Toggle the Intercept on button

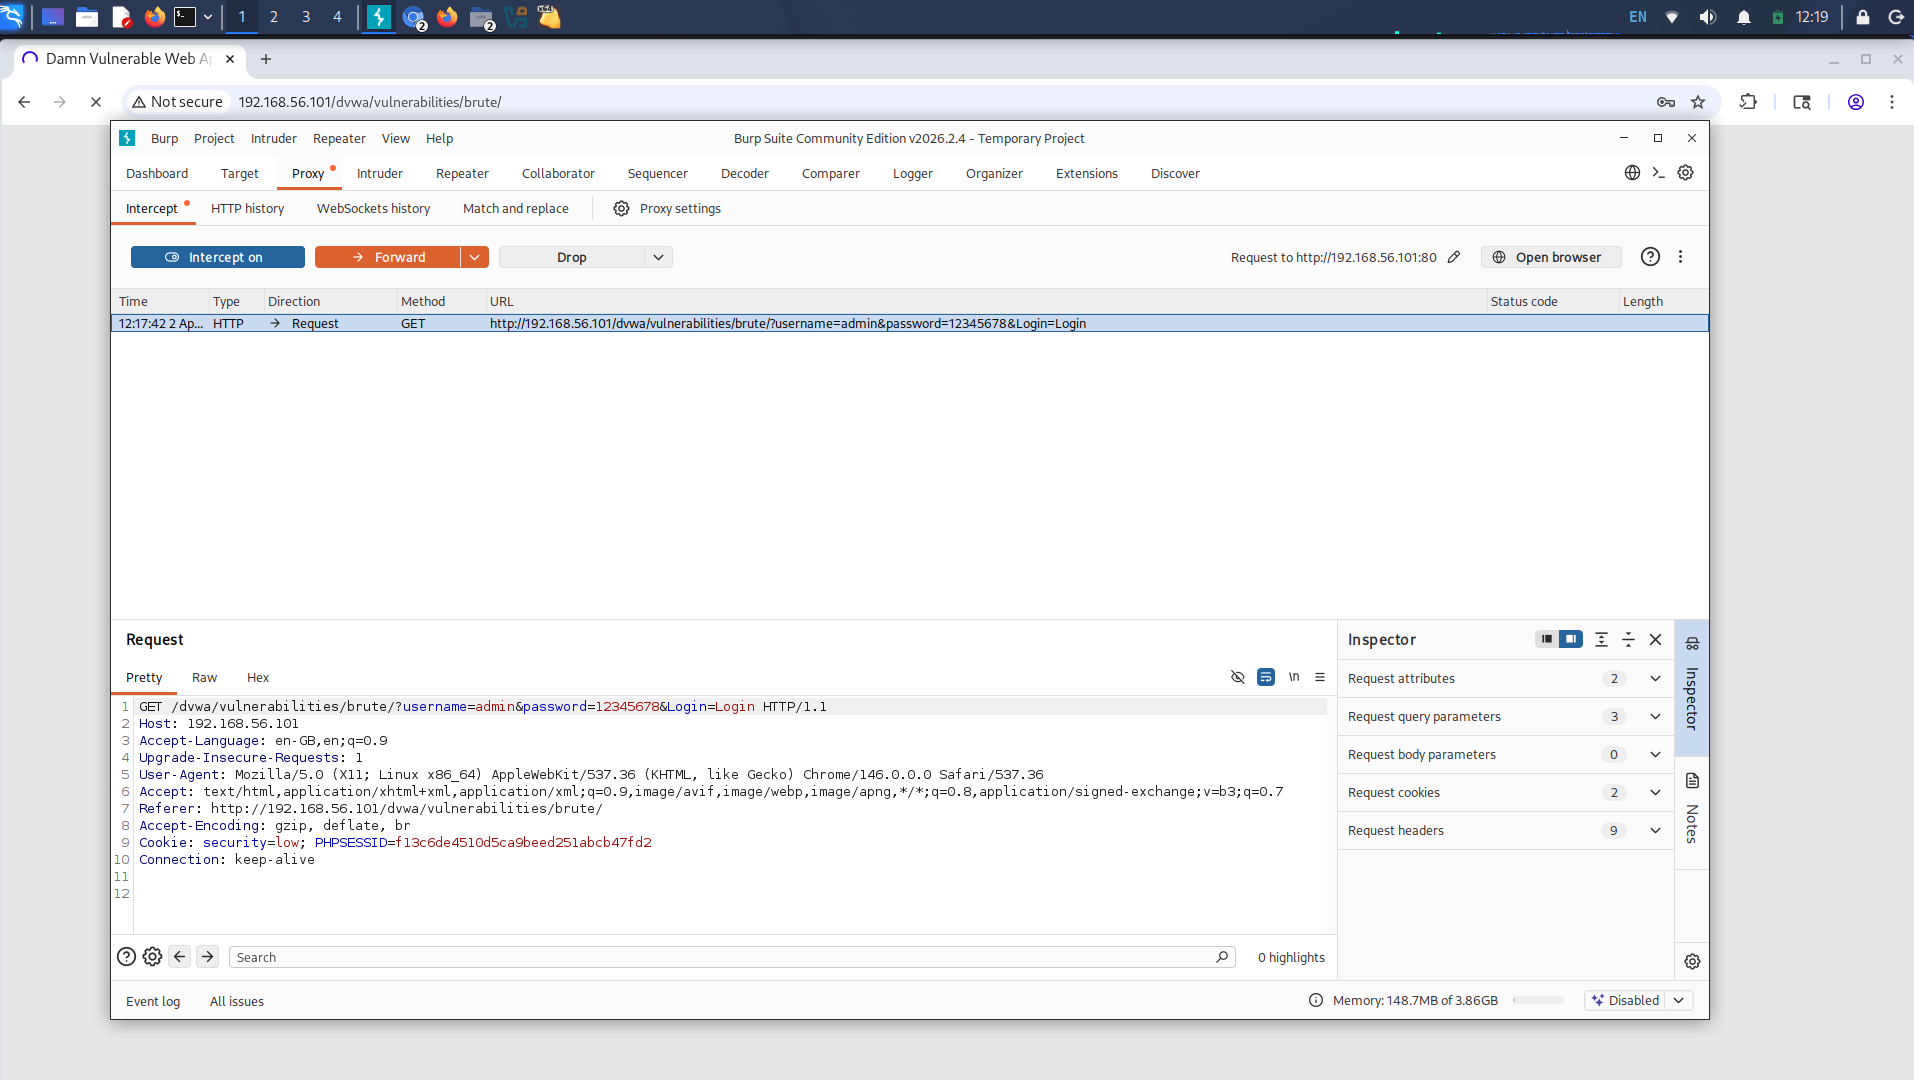[217, 257]
